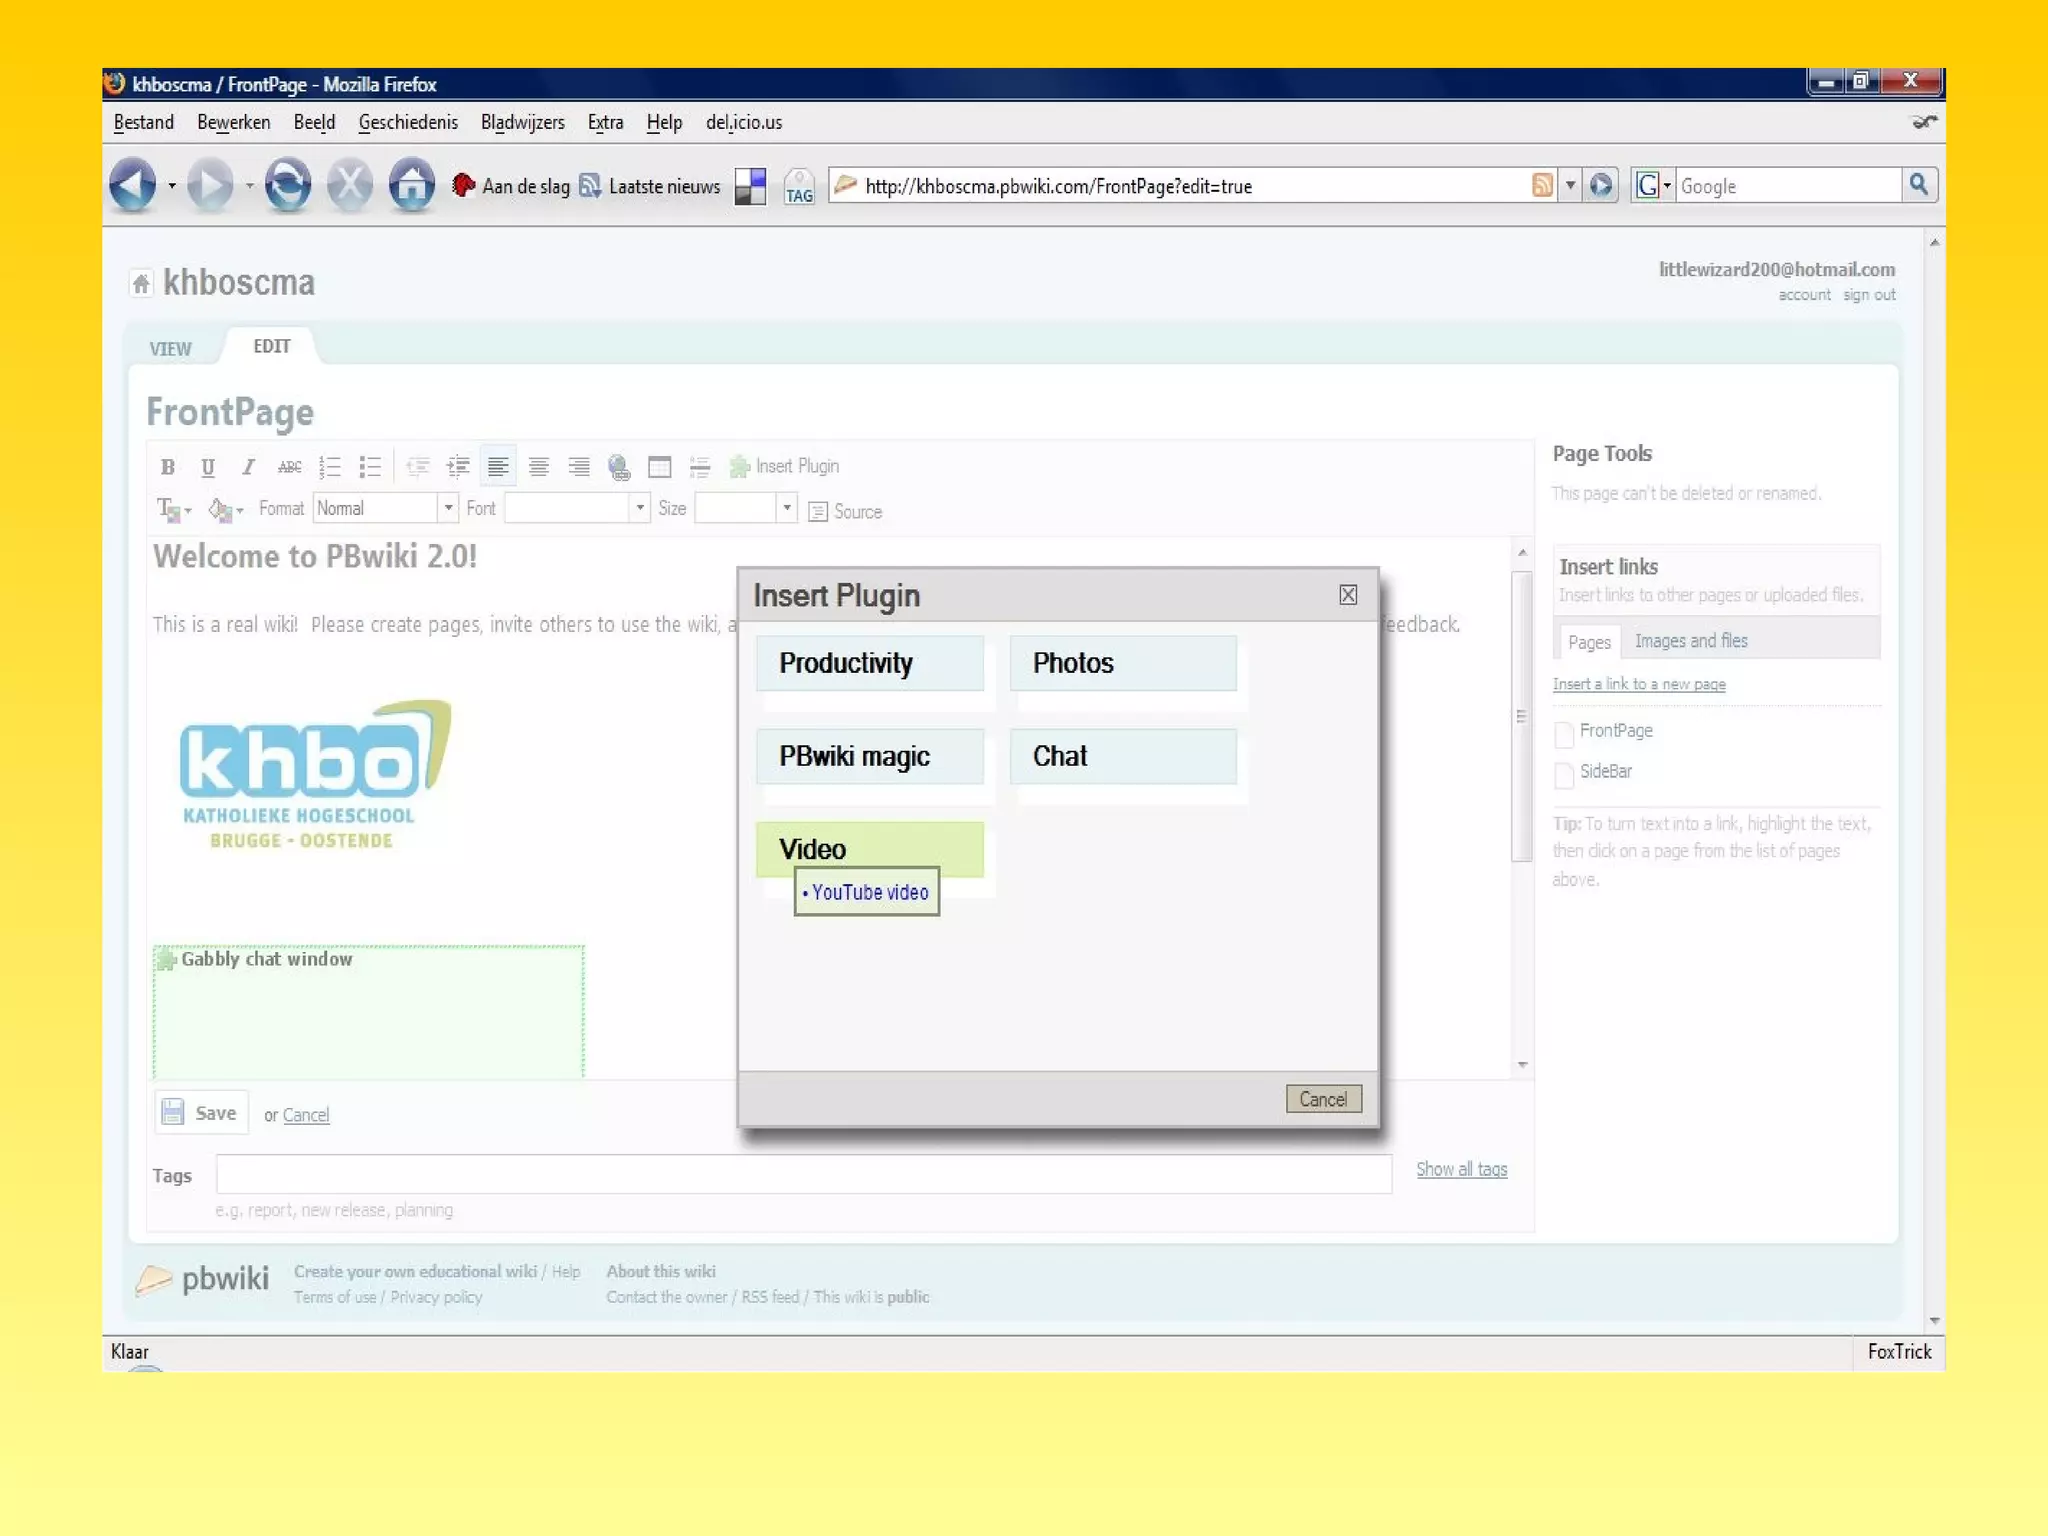
Task: Toggle underline formatting
Action: click(x=208, y=467)
